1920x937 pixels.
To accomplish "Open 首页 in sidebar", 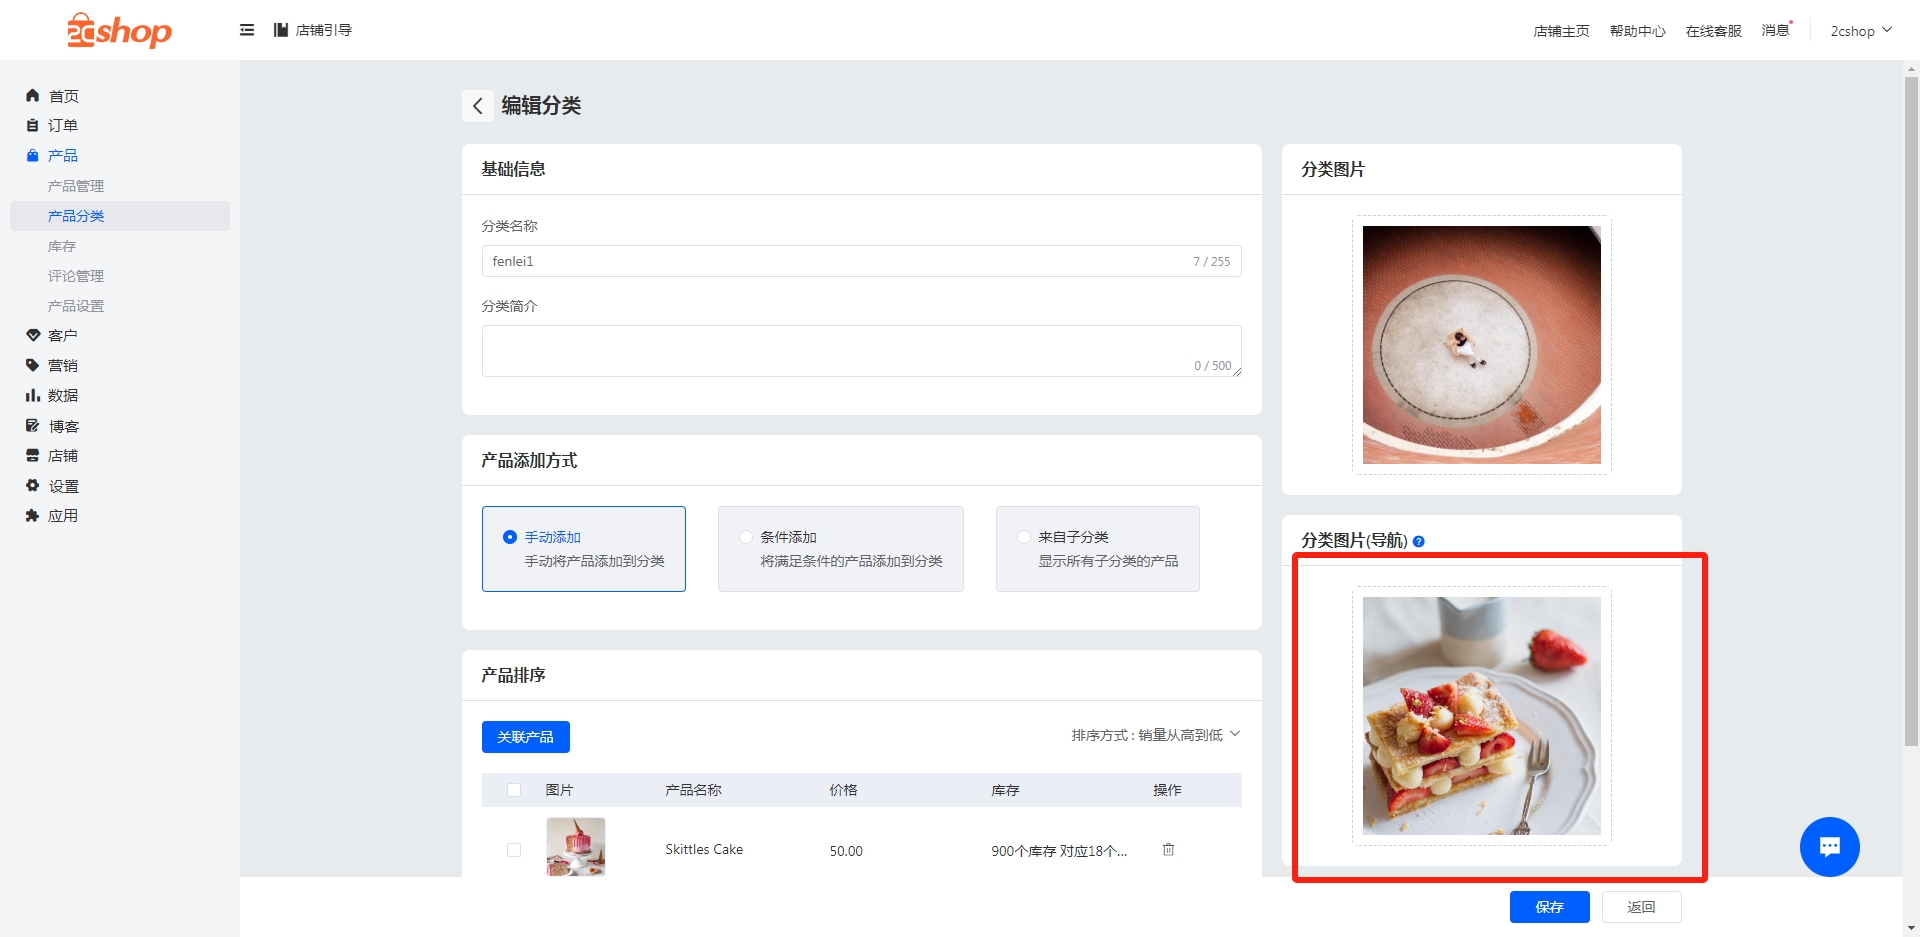I will coord(64,96).
